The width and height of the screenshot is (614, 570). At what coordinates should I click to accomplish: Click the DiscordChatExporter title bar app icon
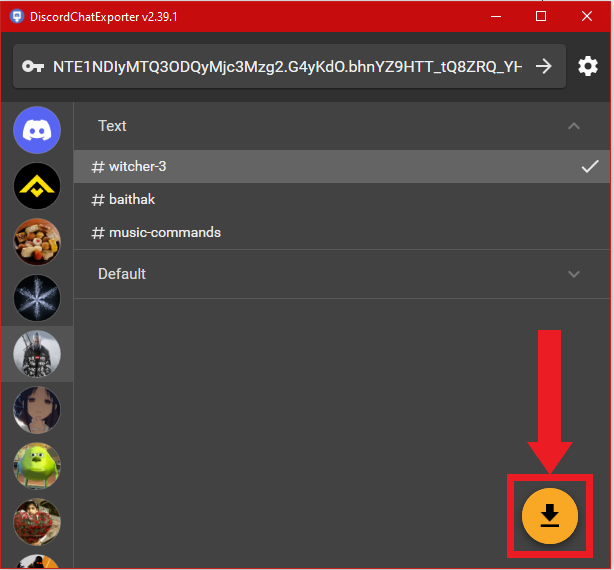pyautogui.click(x=17, y=16)
